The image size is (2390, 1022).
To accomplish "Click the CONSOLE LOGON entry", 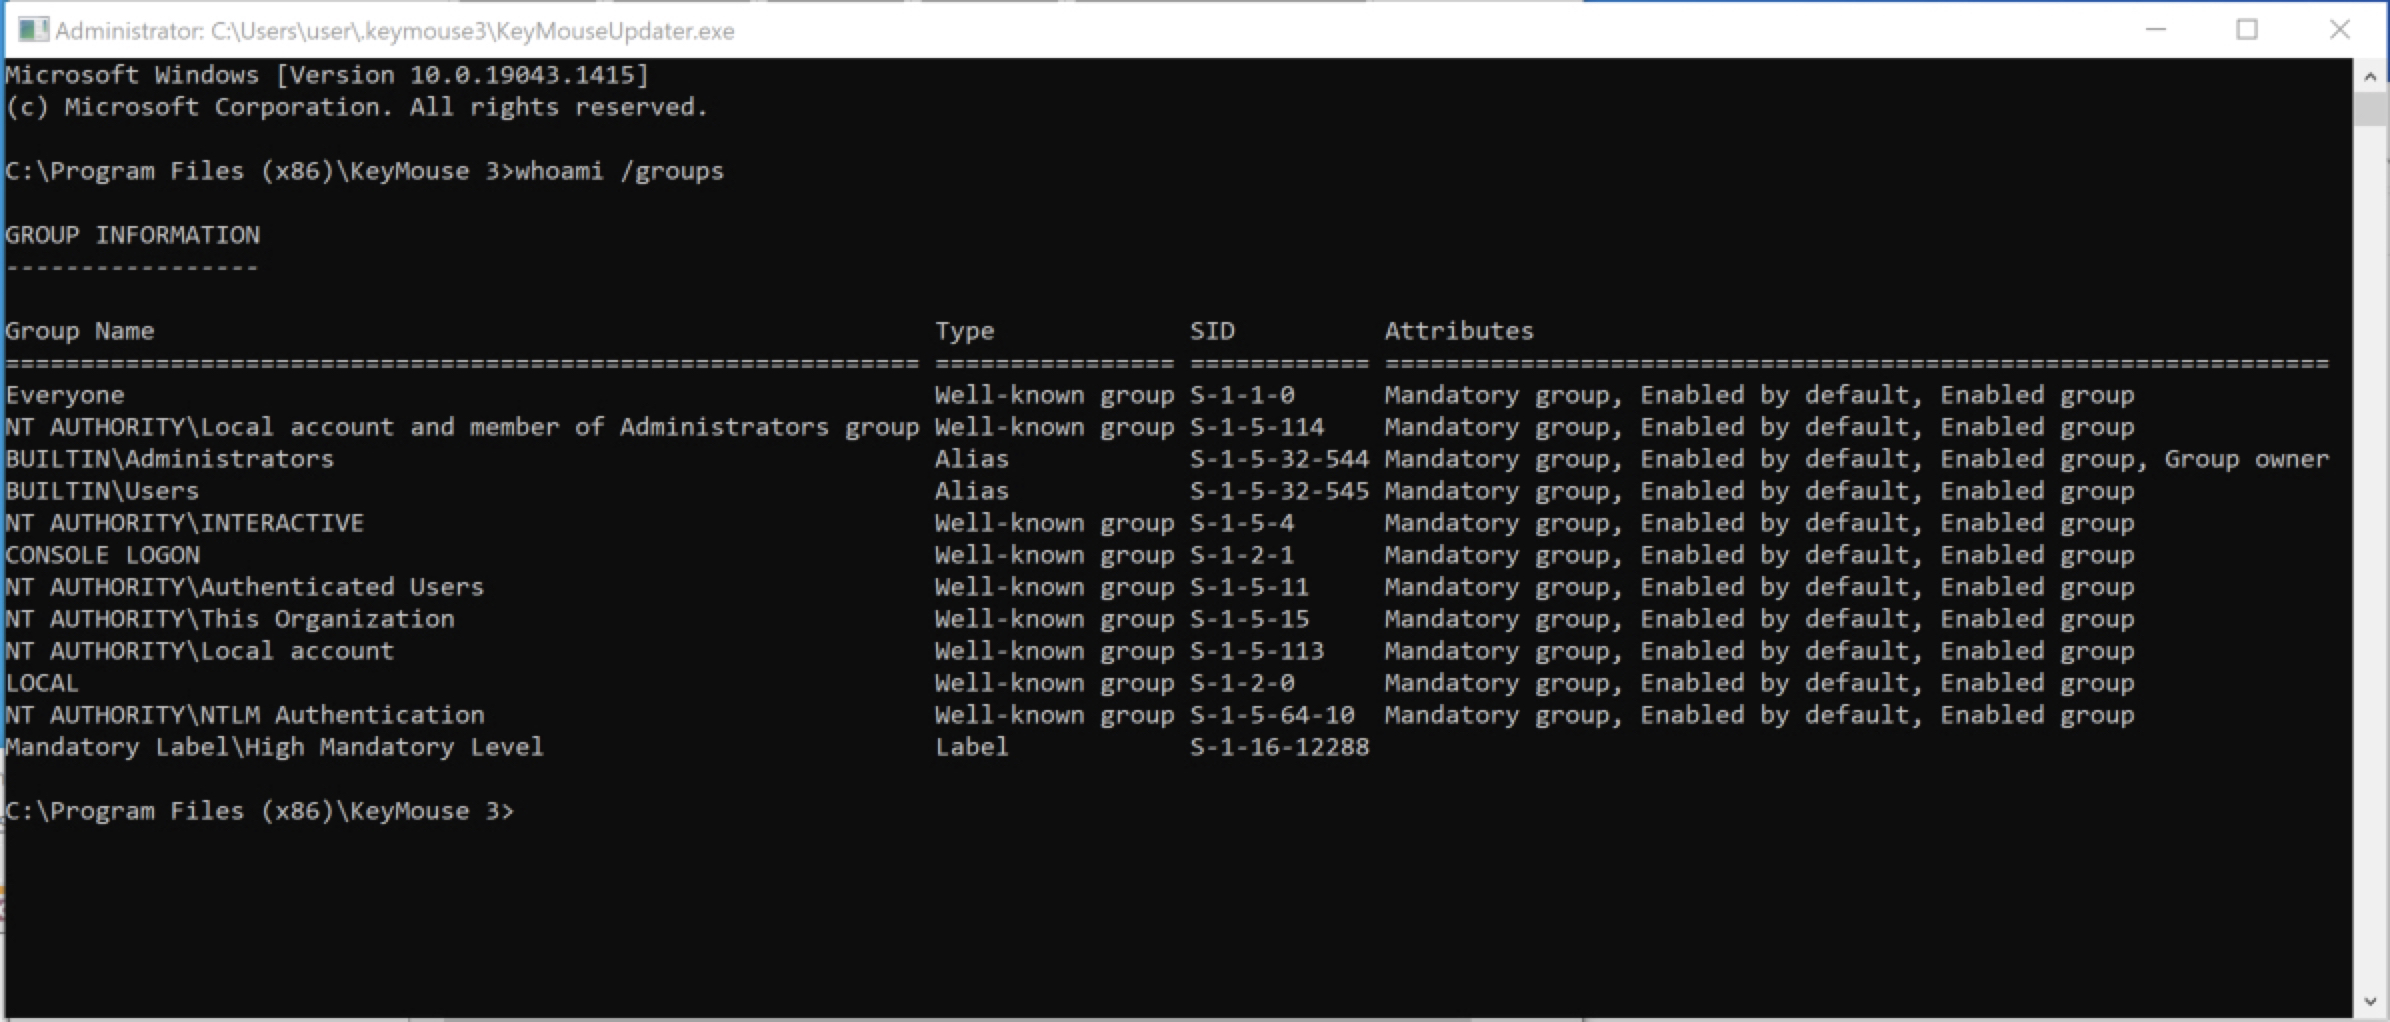I will point(102,555).
